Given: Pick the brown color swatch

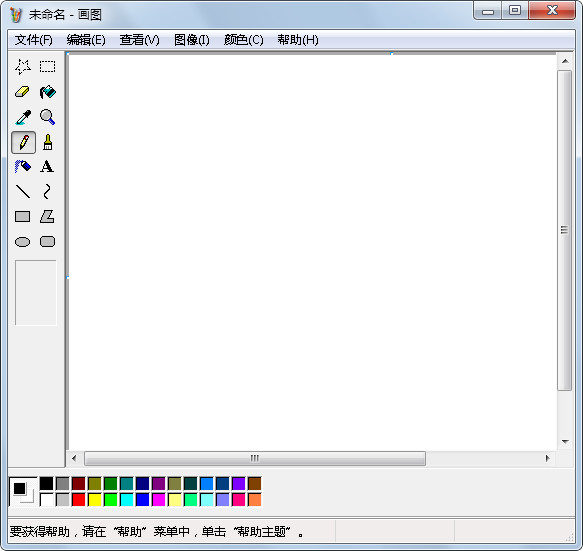Looking at the screenshot, I should 255,484.
